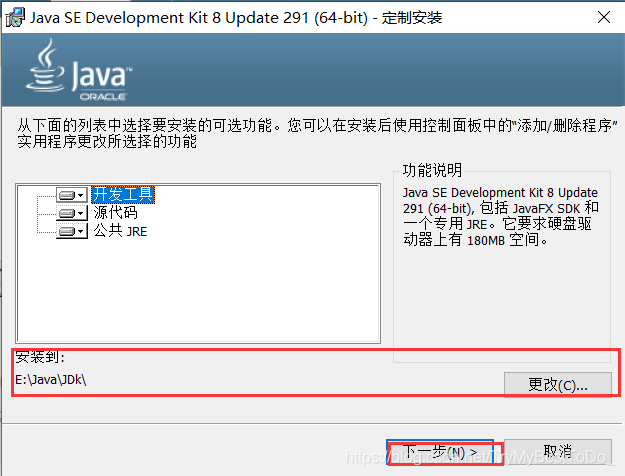625x476 pixels.
Task: Select the 开发工具 feature row
Action: pos(123,195)
